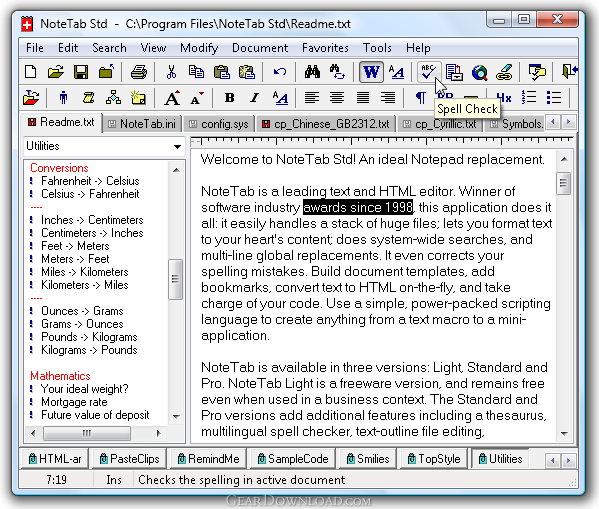Switch to the NoteTab.ini document tab

(x=142, y=124)
